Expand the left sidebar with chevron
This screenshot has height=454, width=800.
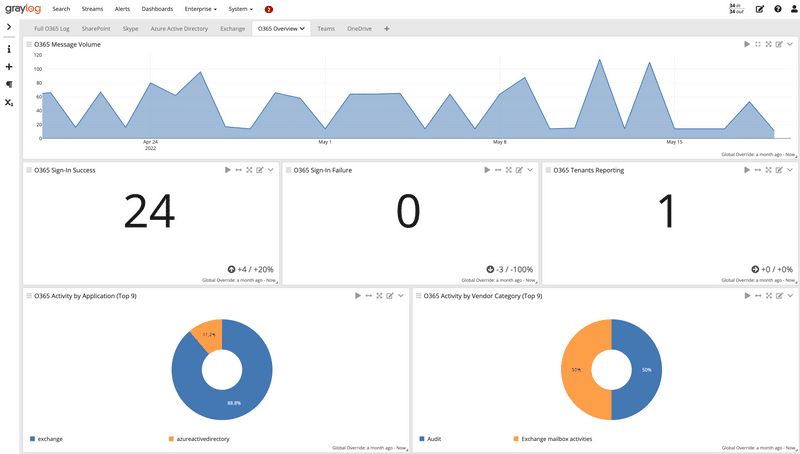click(x=9, y=27)
